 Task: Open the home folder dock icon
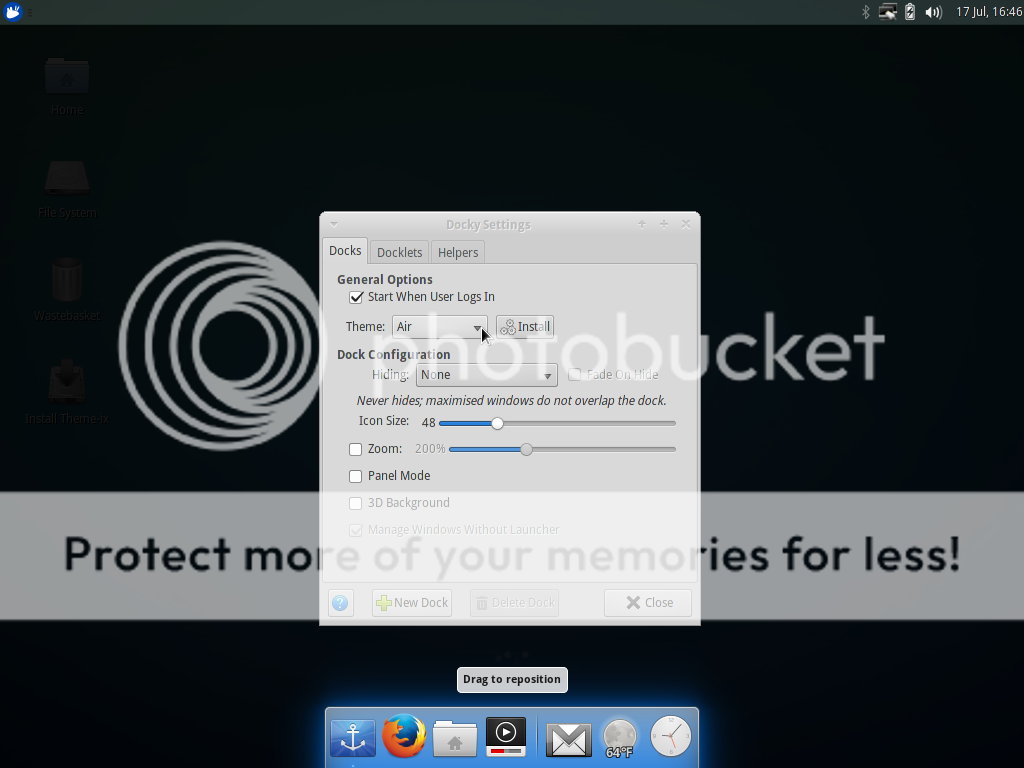(455, 738)
